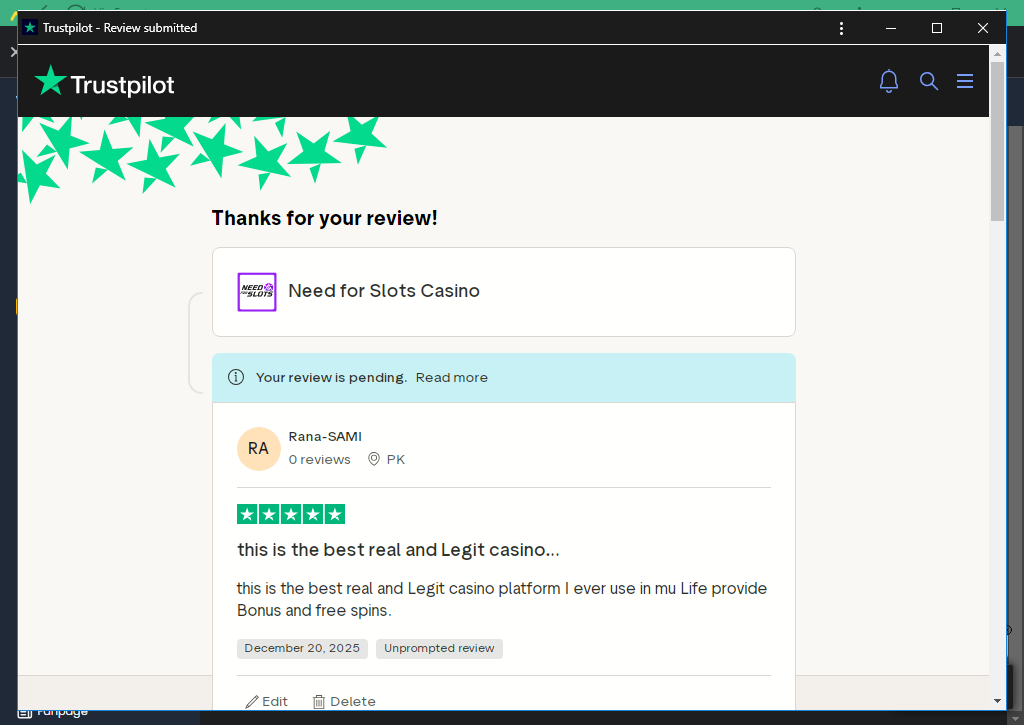The width and height of the screenshot is (1024, 725).
Task: Delete the submitted review
Action: 344,701
